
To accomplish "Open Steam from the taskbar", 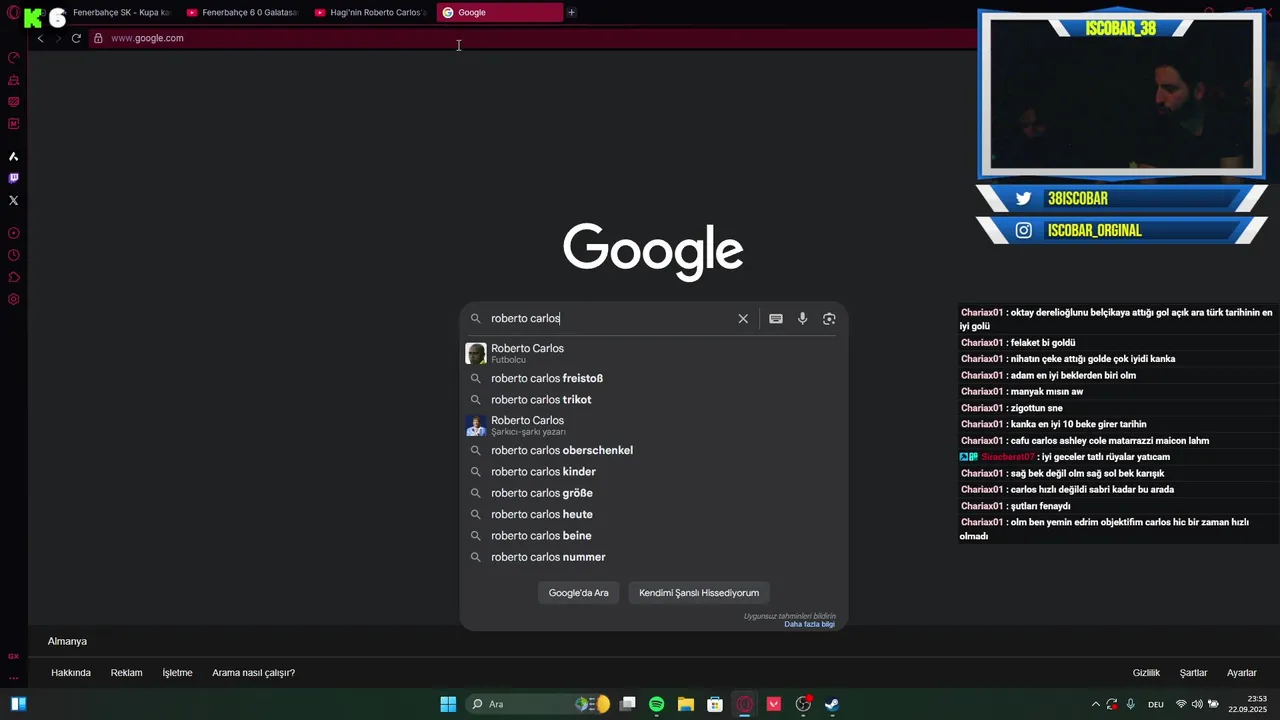I will [x=832, y=704].
